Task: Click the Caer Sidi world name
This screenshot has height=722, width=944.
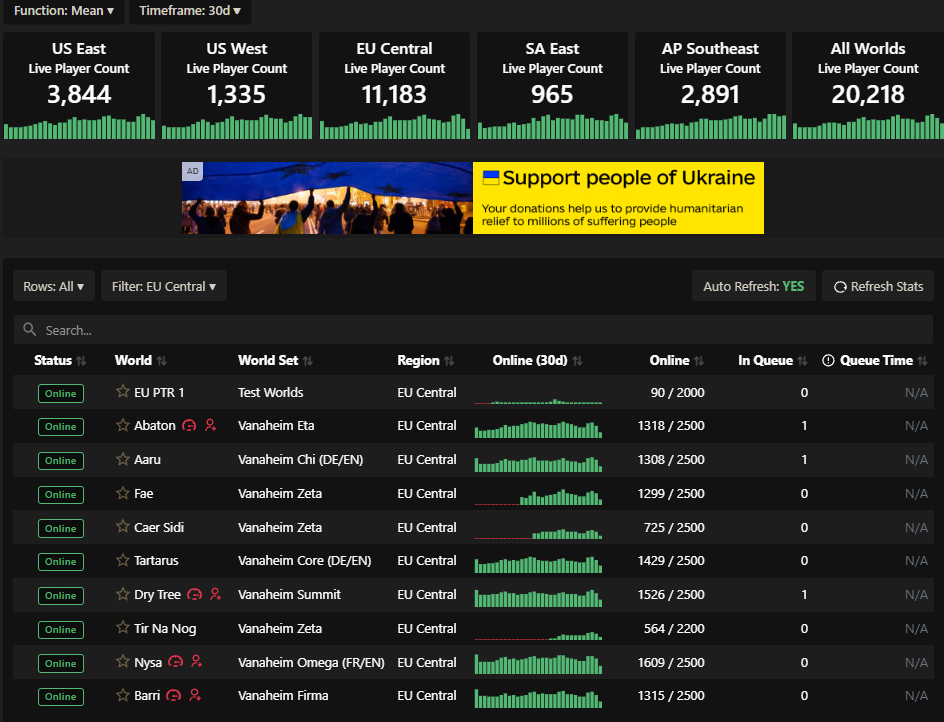Action: point(159,527)
